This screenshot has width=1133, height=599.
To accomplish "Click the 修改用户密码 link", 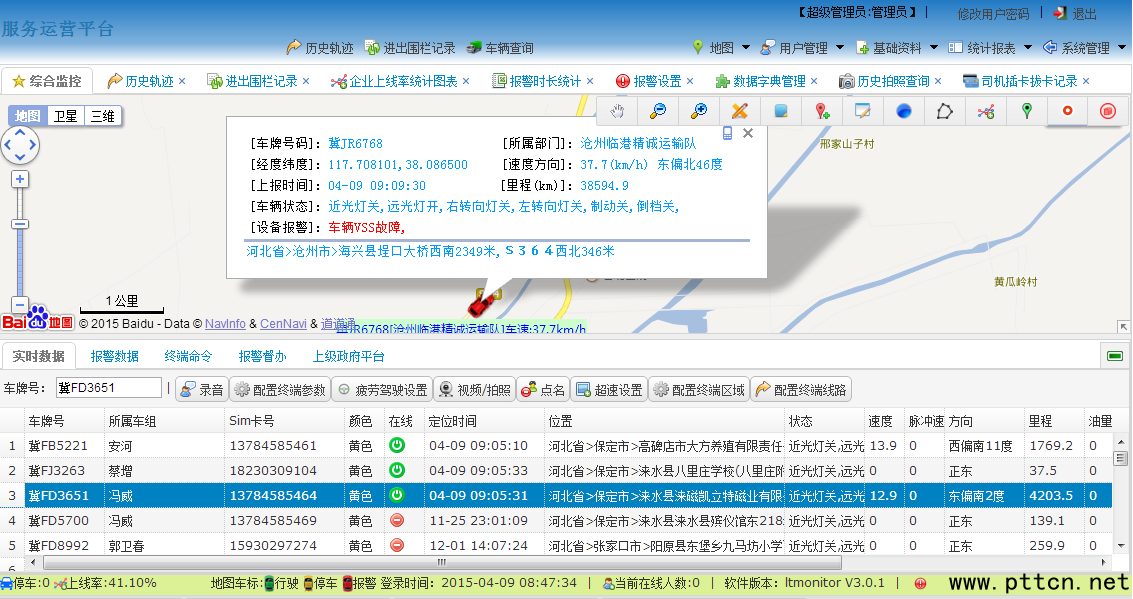I will (992, 14).
